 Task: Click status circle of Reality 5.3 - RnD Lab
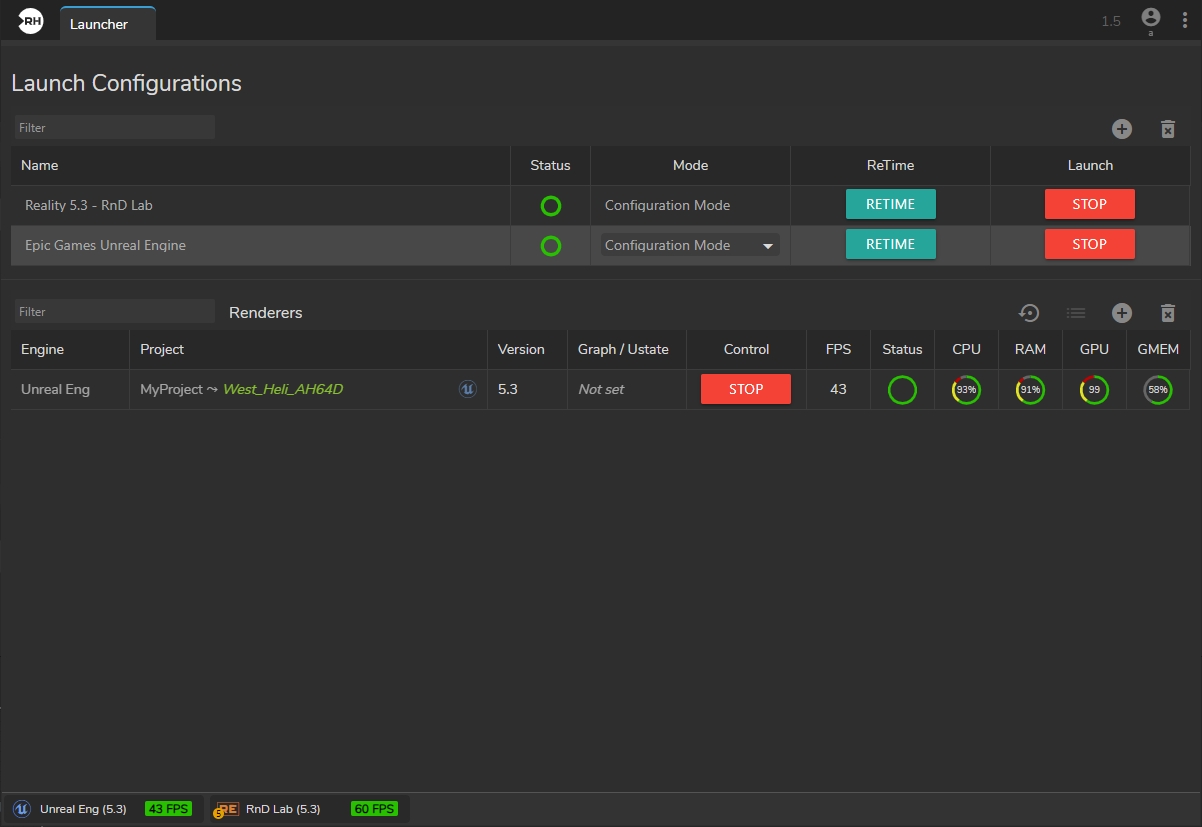(550, 206)
